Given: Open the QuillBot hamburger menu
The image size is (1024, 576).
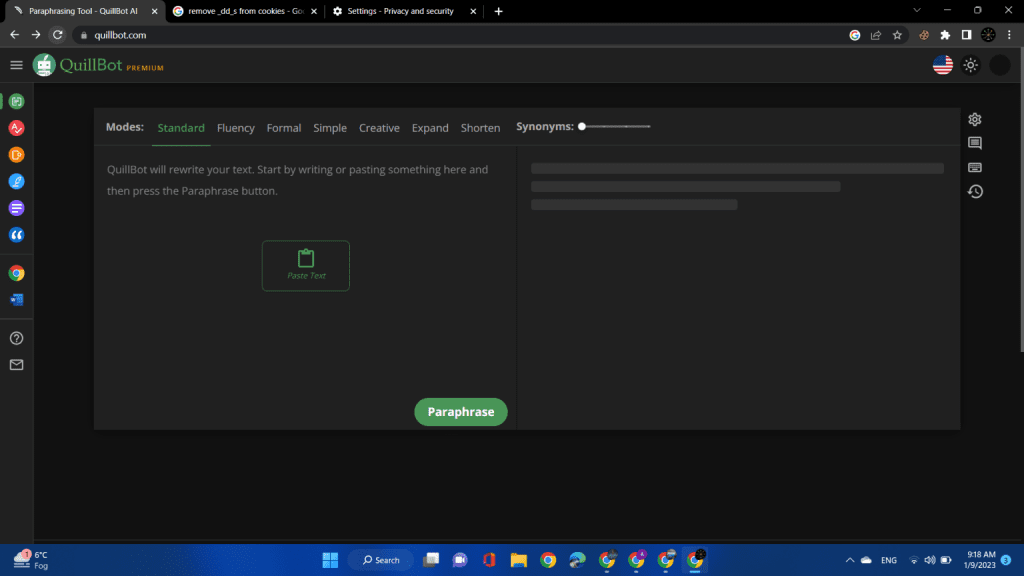Looking at the screenshot, I should tap(16, 65).
